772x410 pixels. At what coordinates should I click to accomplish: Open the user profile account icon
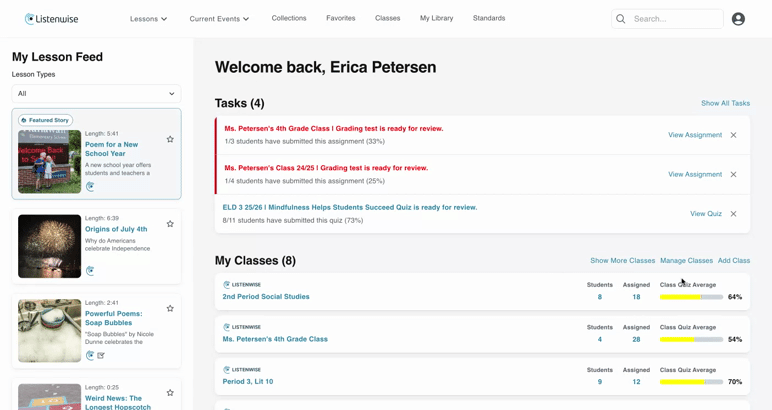click(738, 19)
